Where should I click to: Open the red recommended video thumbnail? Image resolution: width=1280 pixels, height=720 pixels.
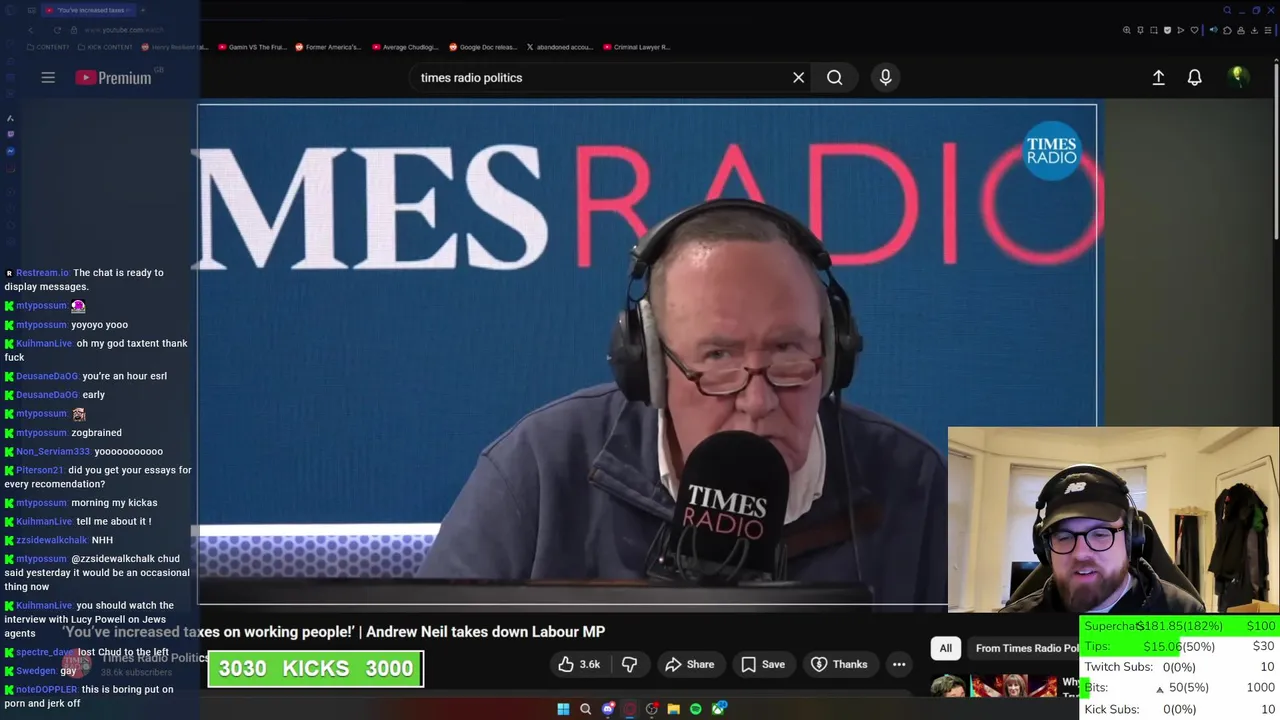(x=1014, y=686)
